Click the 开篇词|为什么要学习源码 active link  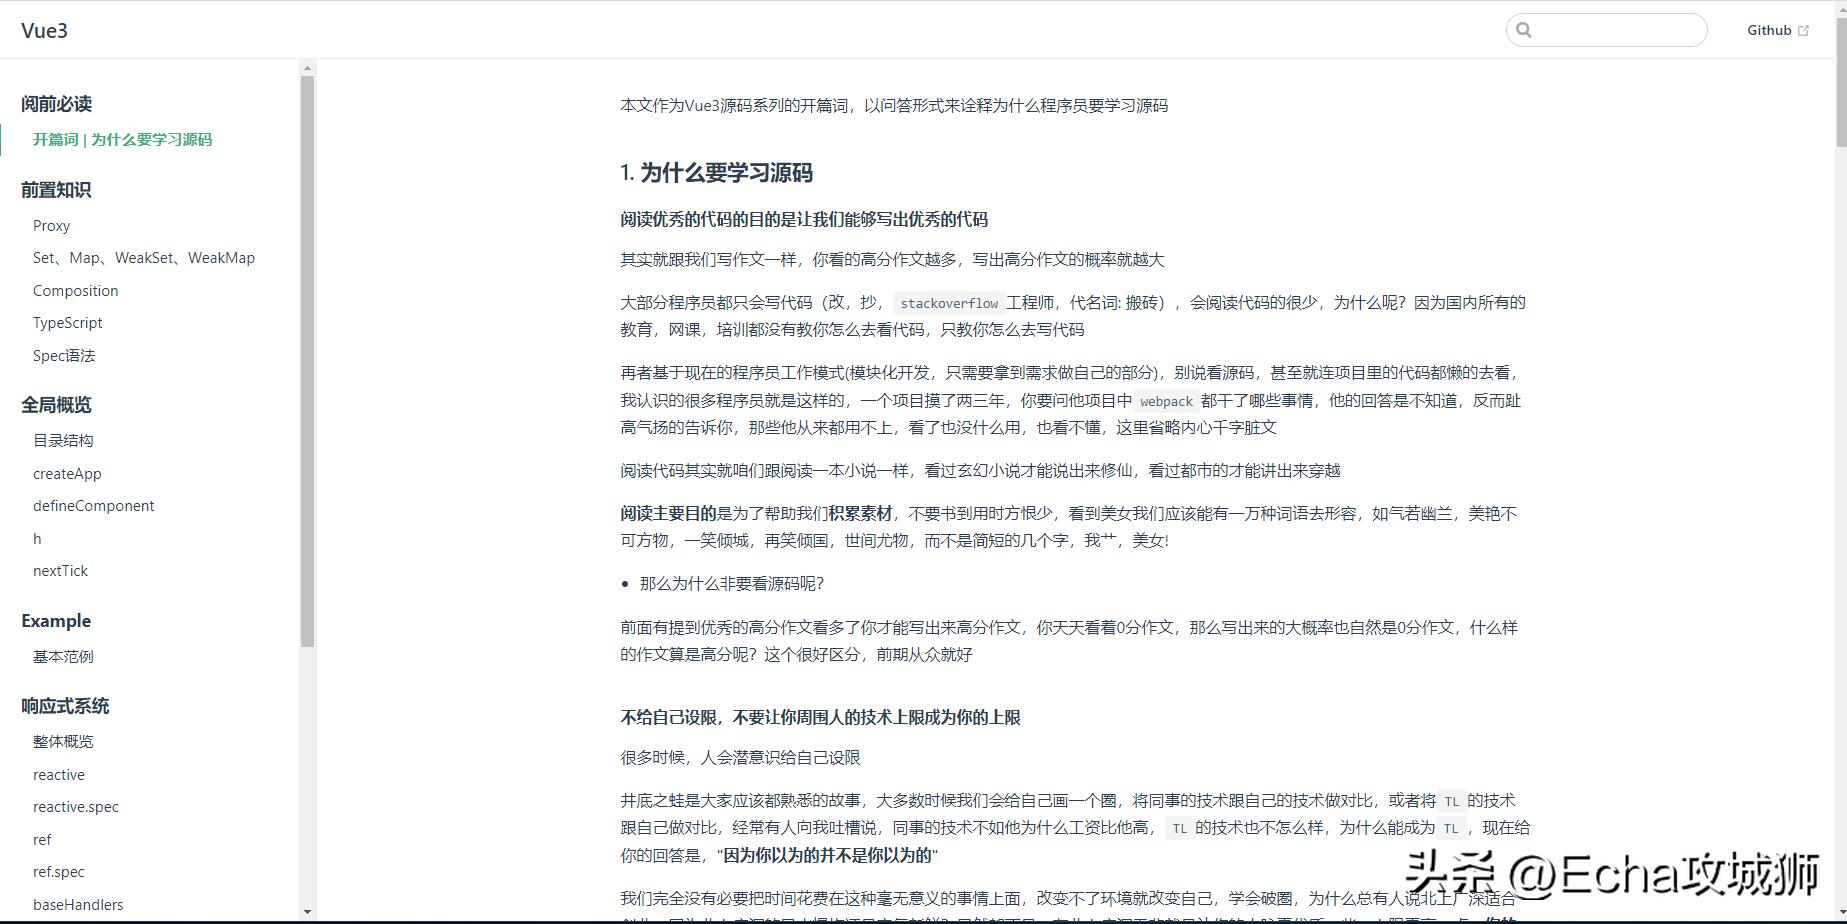(122, 140)
